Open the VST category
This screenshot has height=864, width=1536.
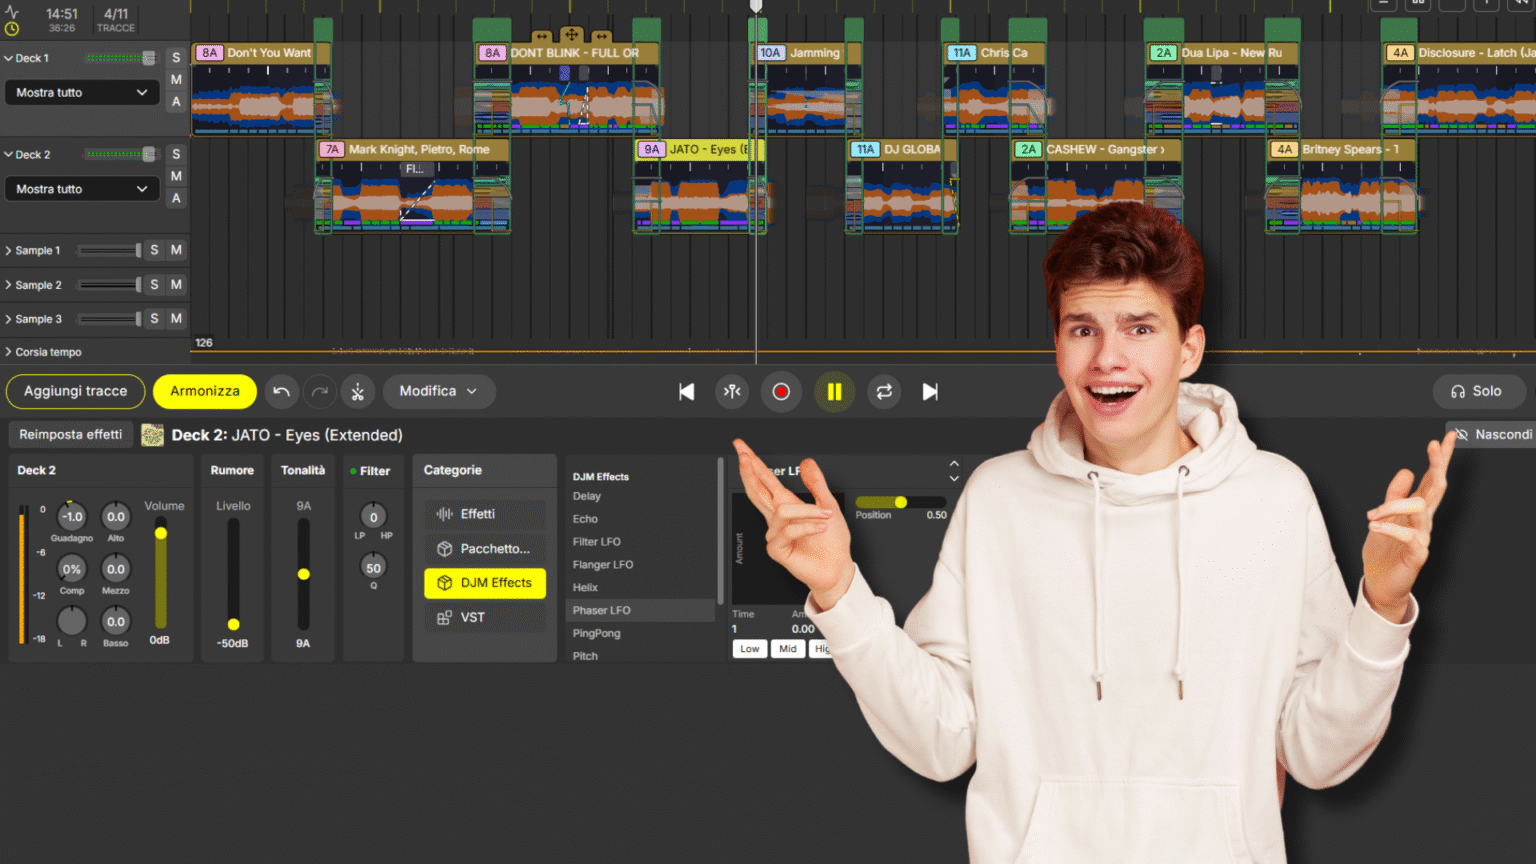coord(485,618)
